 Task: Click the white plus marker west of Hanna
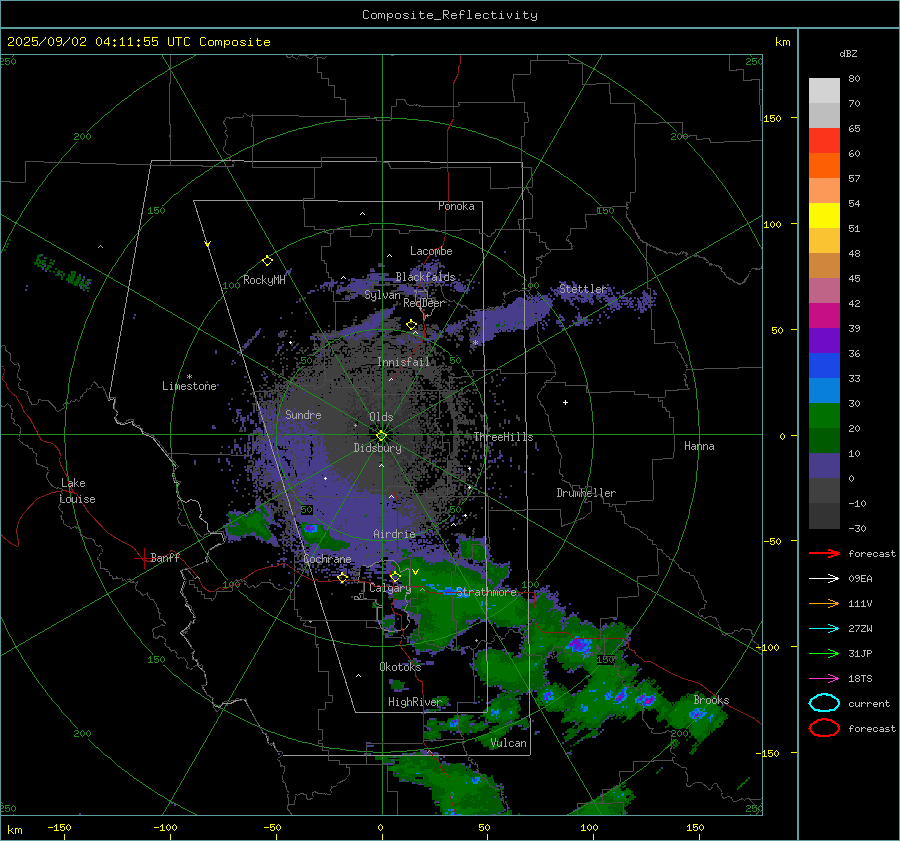coord(565,402)
